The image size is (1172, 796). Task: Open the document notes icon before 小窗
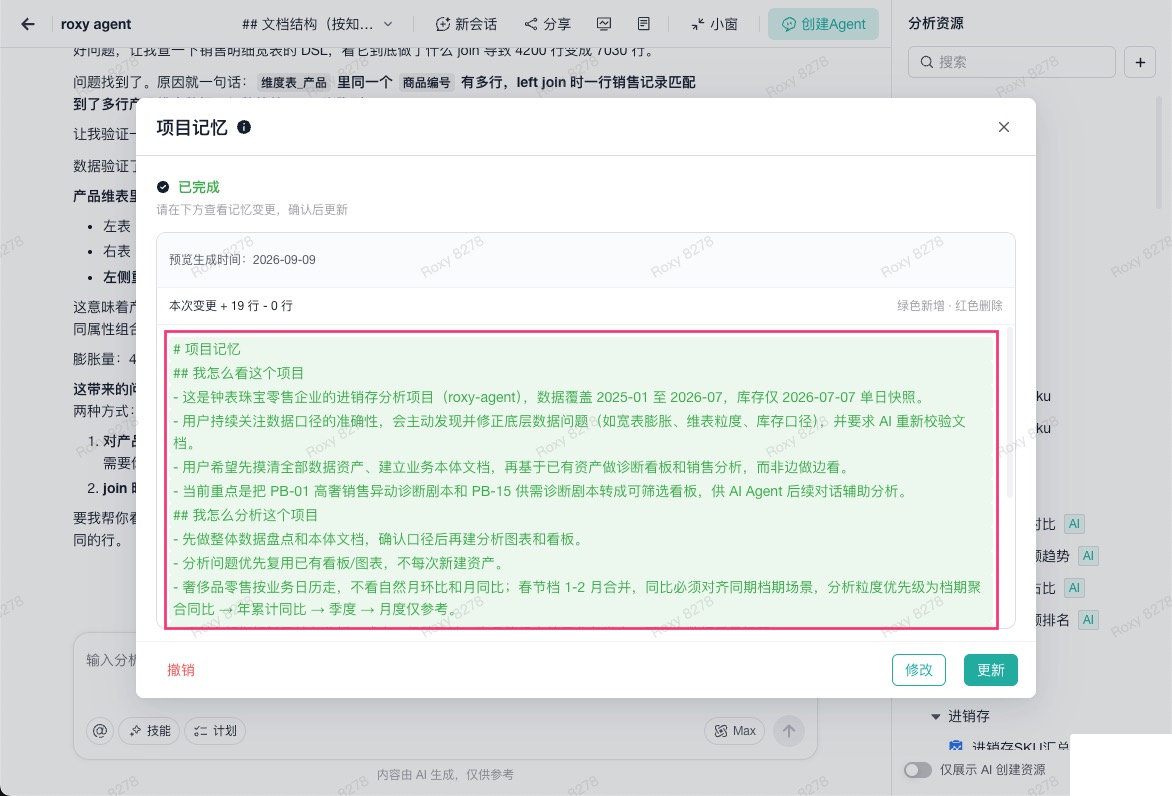[644, 24]
